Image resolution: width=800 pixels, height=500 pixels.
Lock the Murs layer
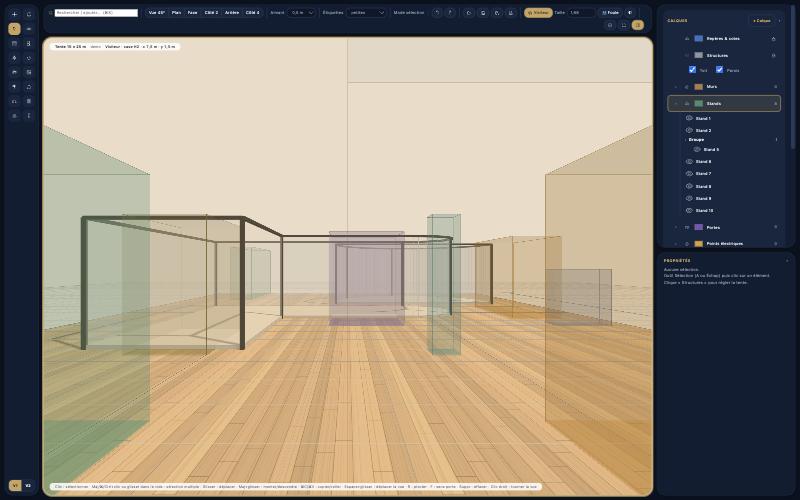776,87
